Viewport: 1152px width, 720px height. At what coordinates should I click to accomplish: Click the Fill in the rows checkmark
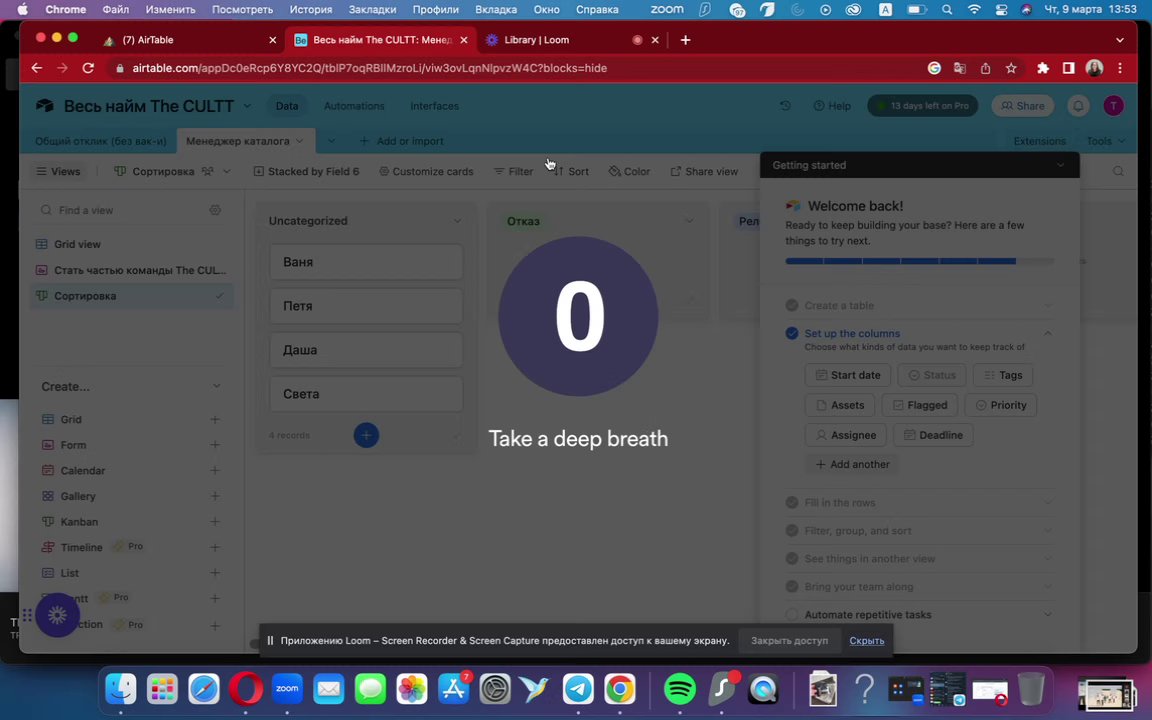click(792, 503)
